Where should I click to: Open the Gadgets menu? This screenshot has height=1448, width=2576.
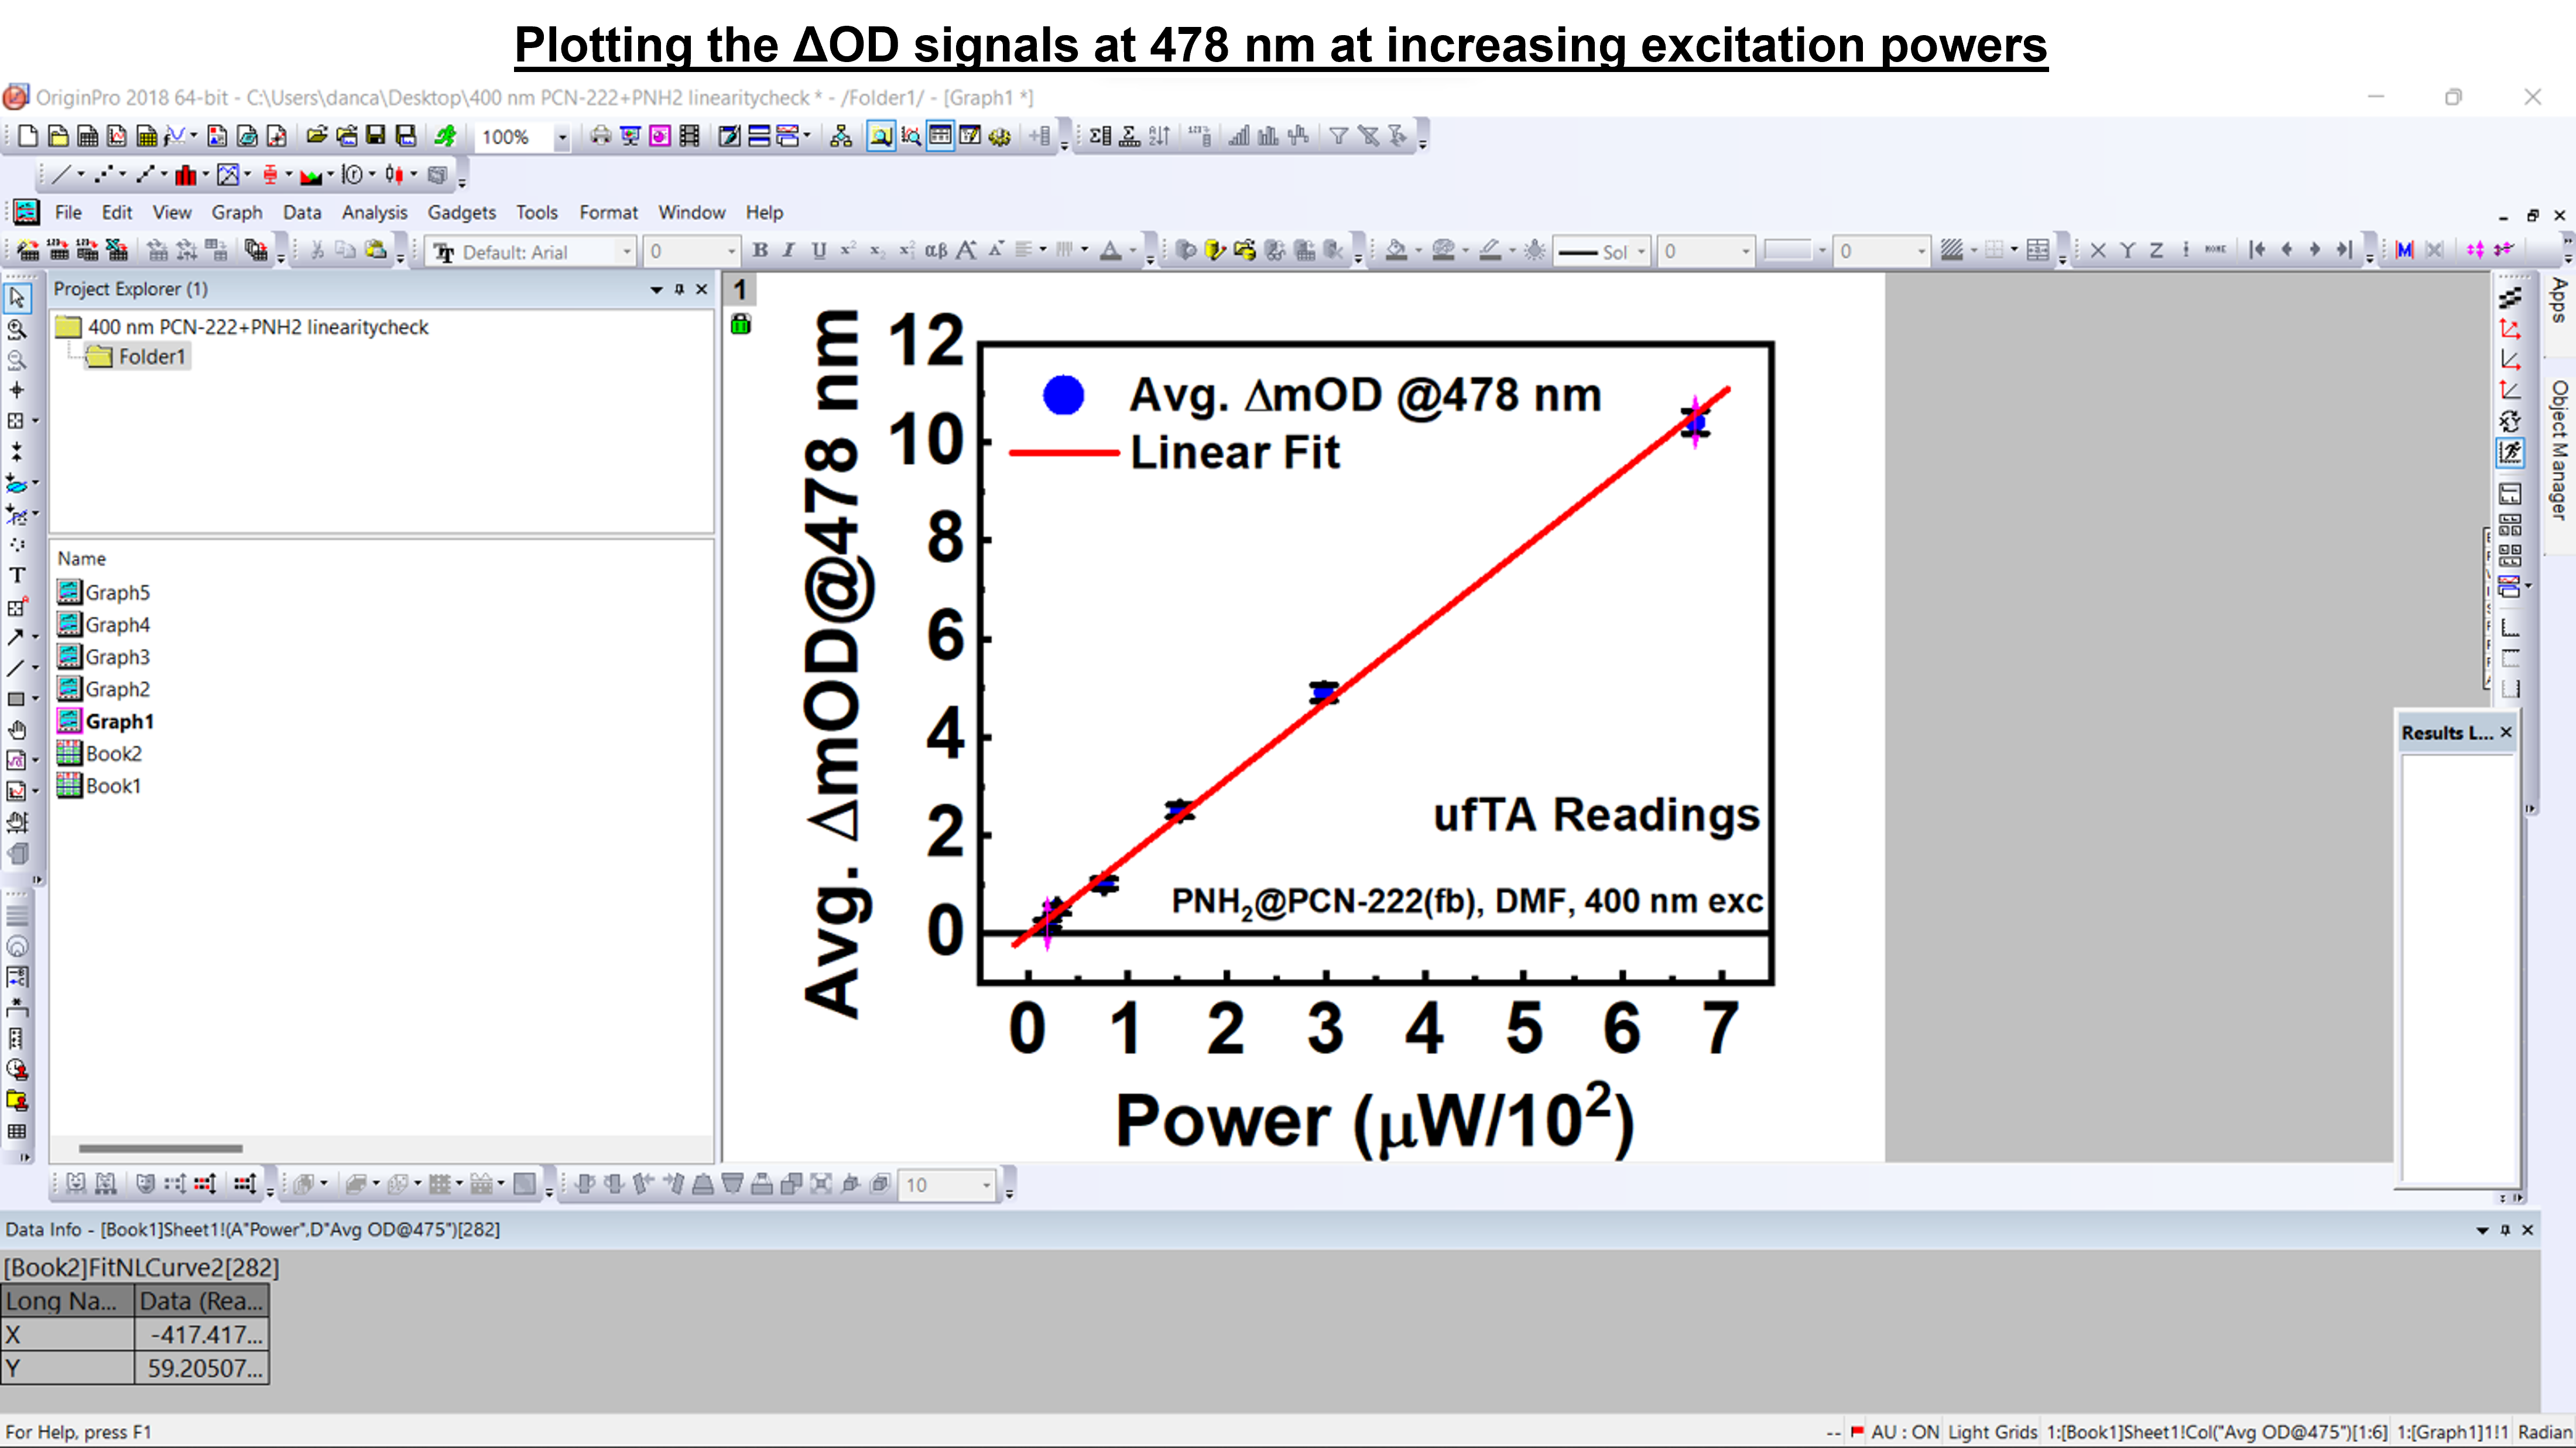click(461, 212)
